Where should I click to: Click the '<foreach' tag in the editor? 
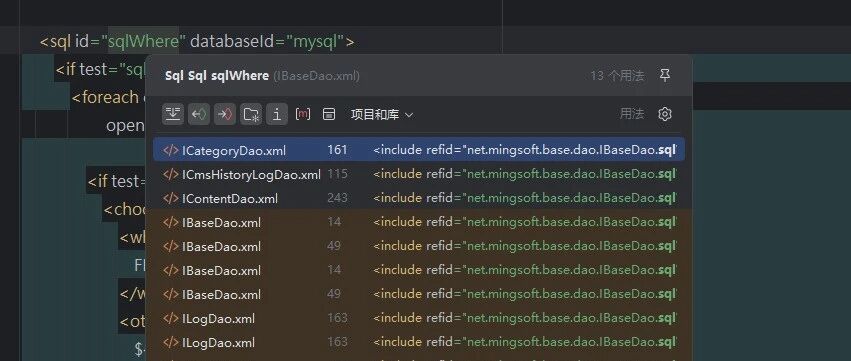pyautogui.click(x=105, y=97)
